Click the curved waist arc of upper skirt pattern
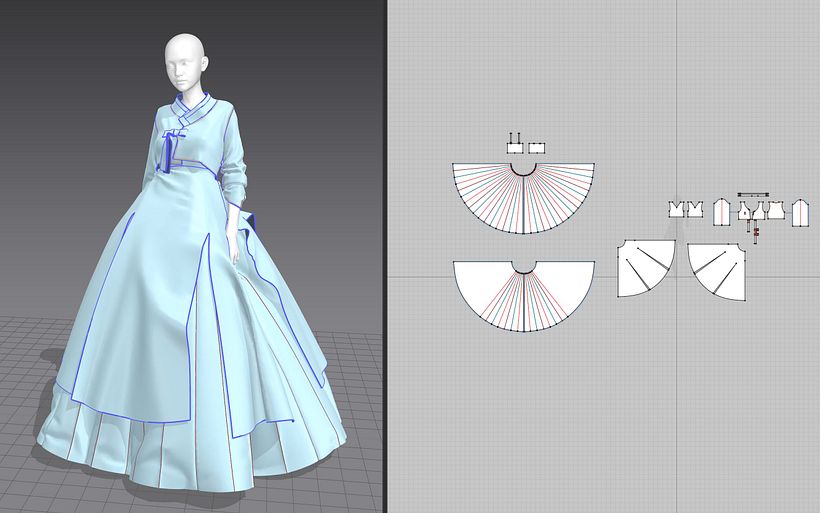This screenshot has height=513, width=820. (x=523, y=174)
